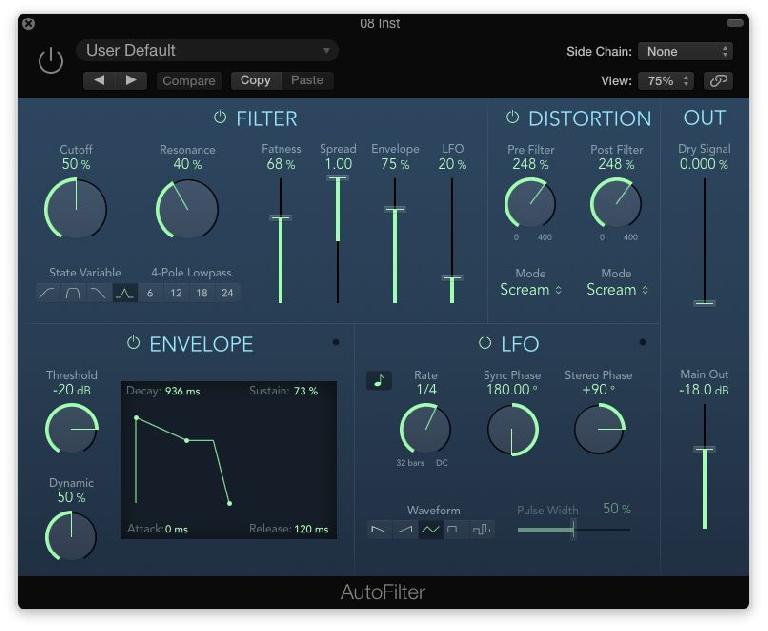Click the Attack 0 ms value
The width and height of the screenshot is (768, 631).
tap(176, 530)
